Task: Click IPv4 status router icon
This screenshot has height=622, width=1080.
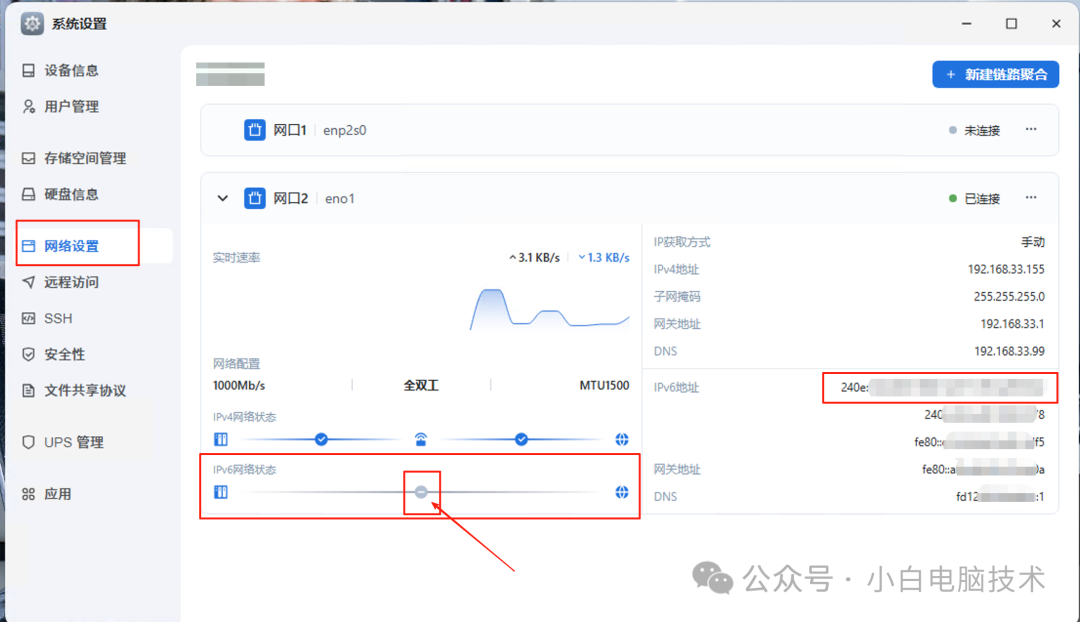Action: click(421, 439)
